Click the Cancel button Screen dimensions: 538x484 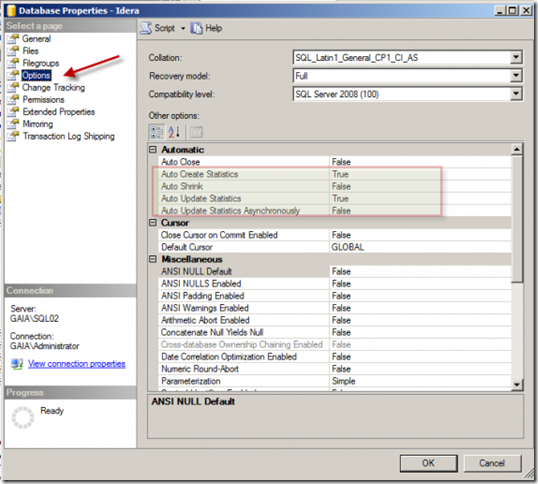[492, 463]
